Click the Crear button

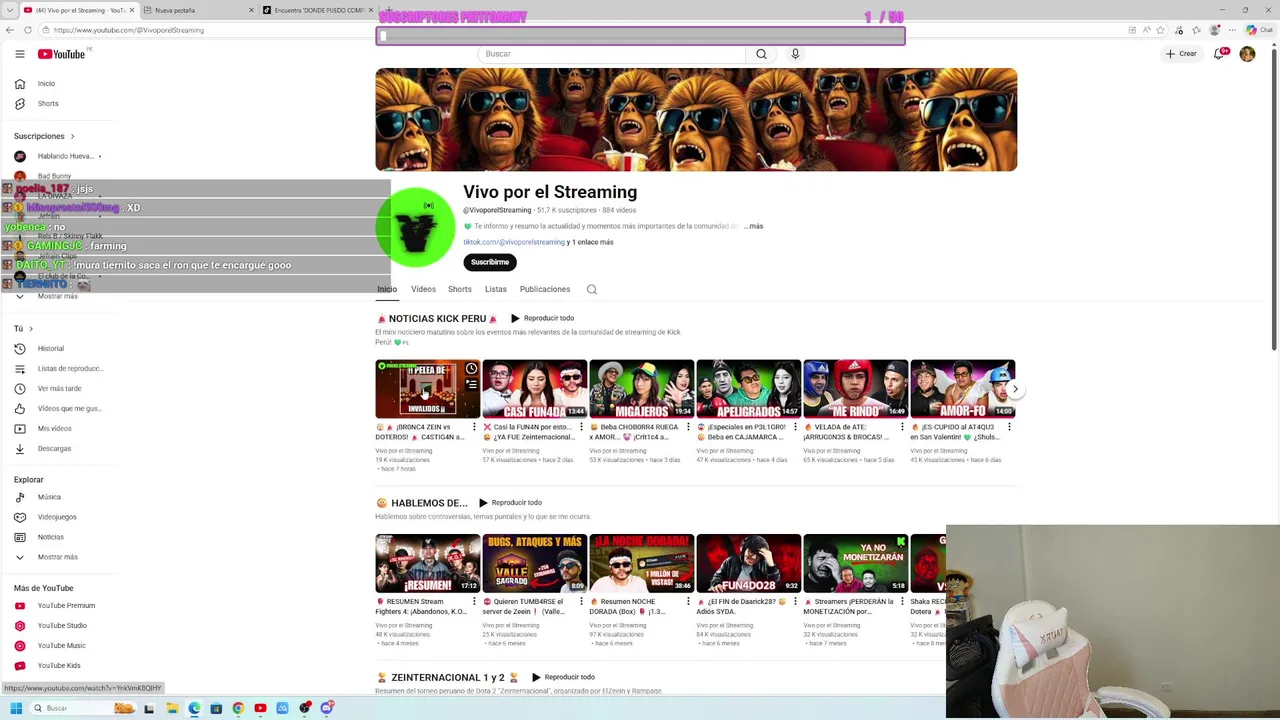(x=1181, y=54)
